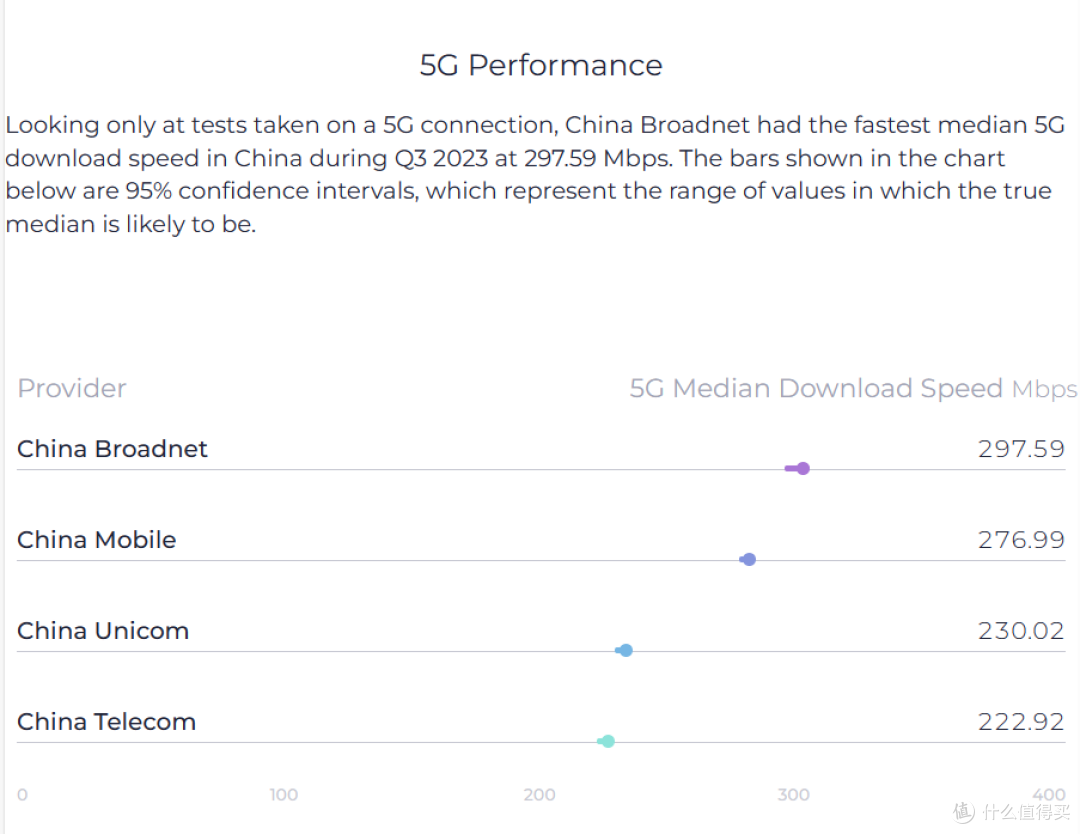This screenshot has height=834, width=1080.
Task: Click the 300 axis tick label
Action: (793, 794)
